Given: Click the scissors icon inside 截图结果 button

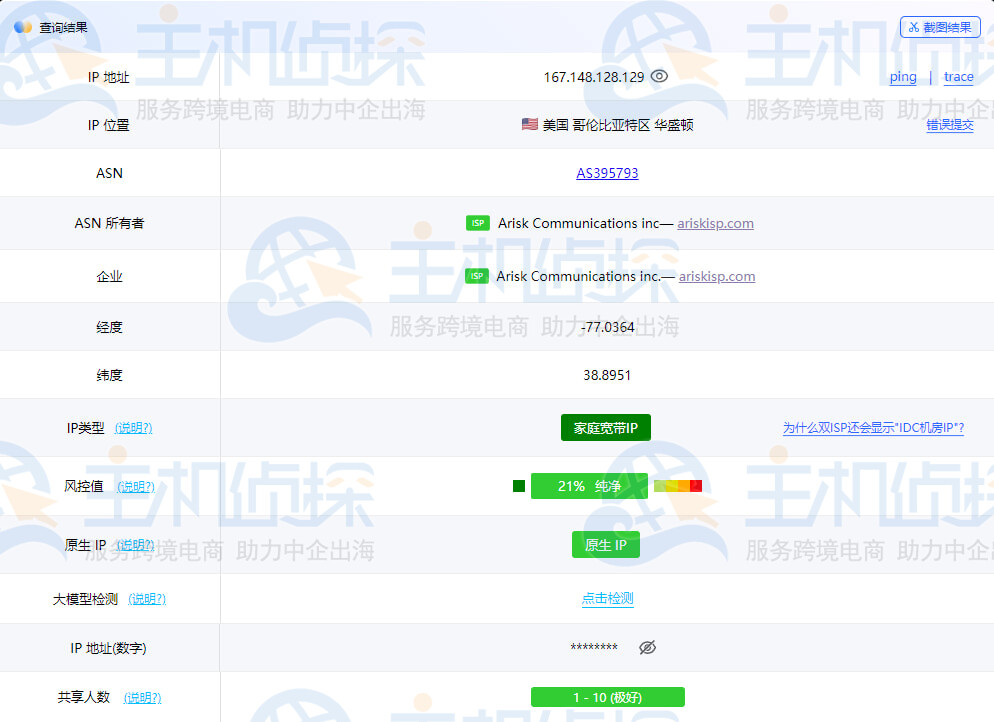Looking at the screenshot, I should (913, 27).
